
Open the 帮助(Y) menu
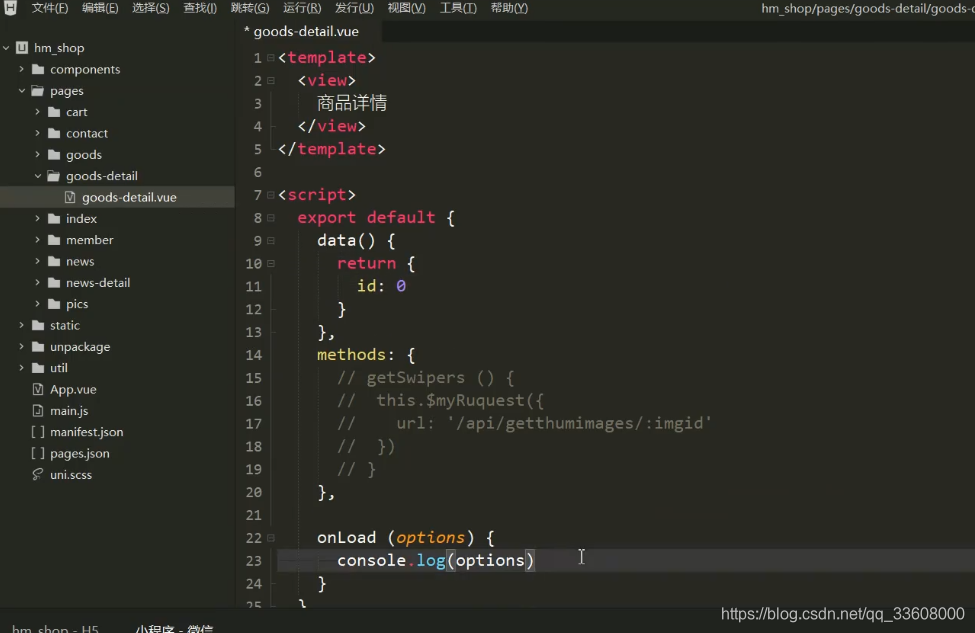509,8
